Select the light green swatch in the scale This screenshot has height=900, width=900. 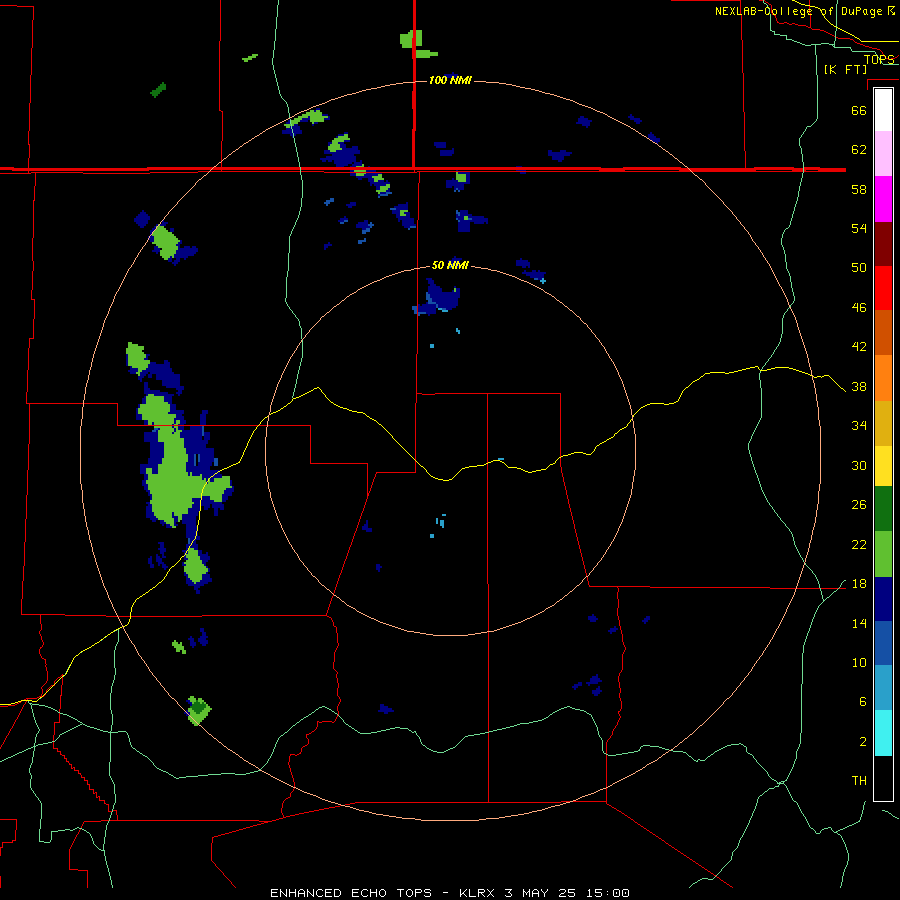(x=883, y=554)
